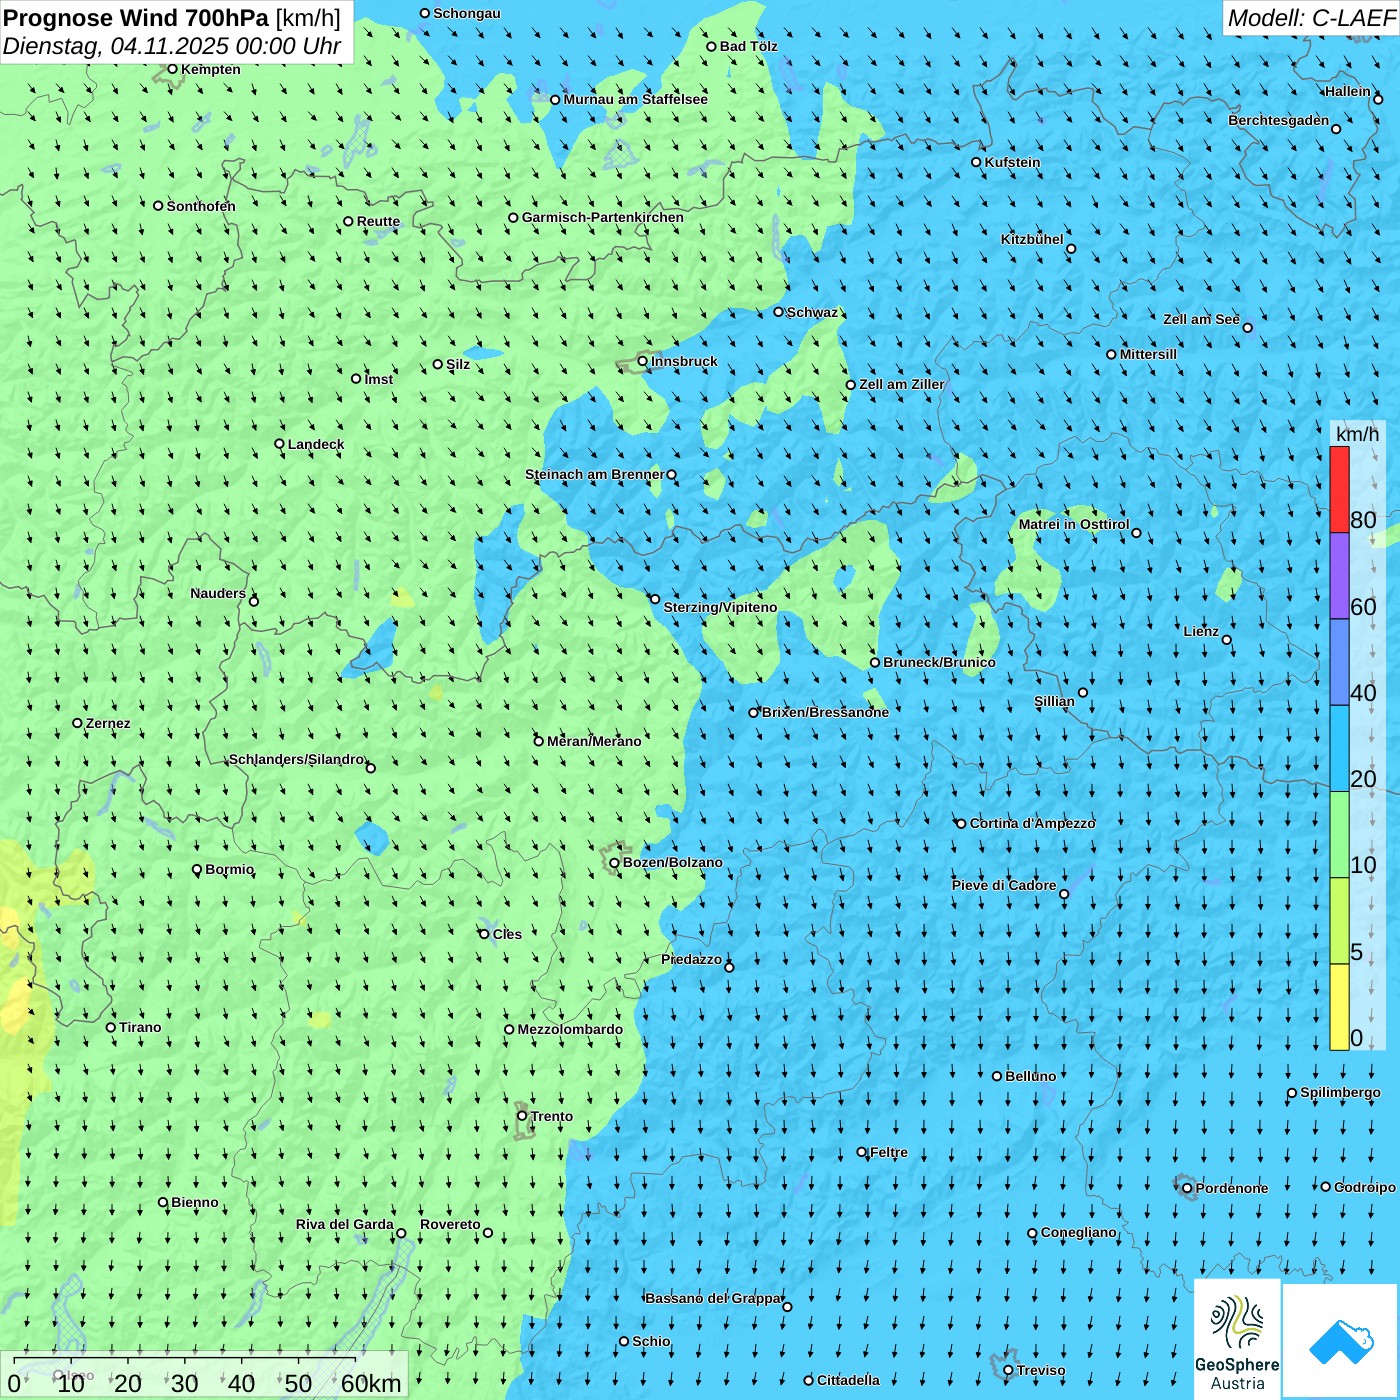
Task: Select the Tirano location label
Action: click(140, 1027)
